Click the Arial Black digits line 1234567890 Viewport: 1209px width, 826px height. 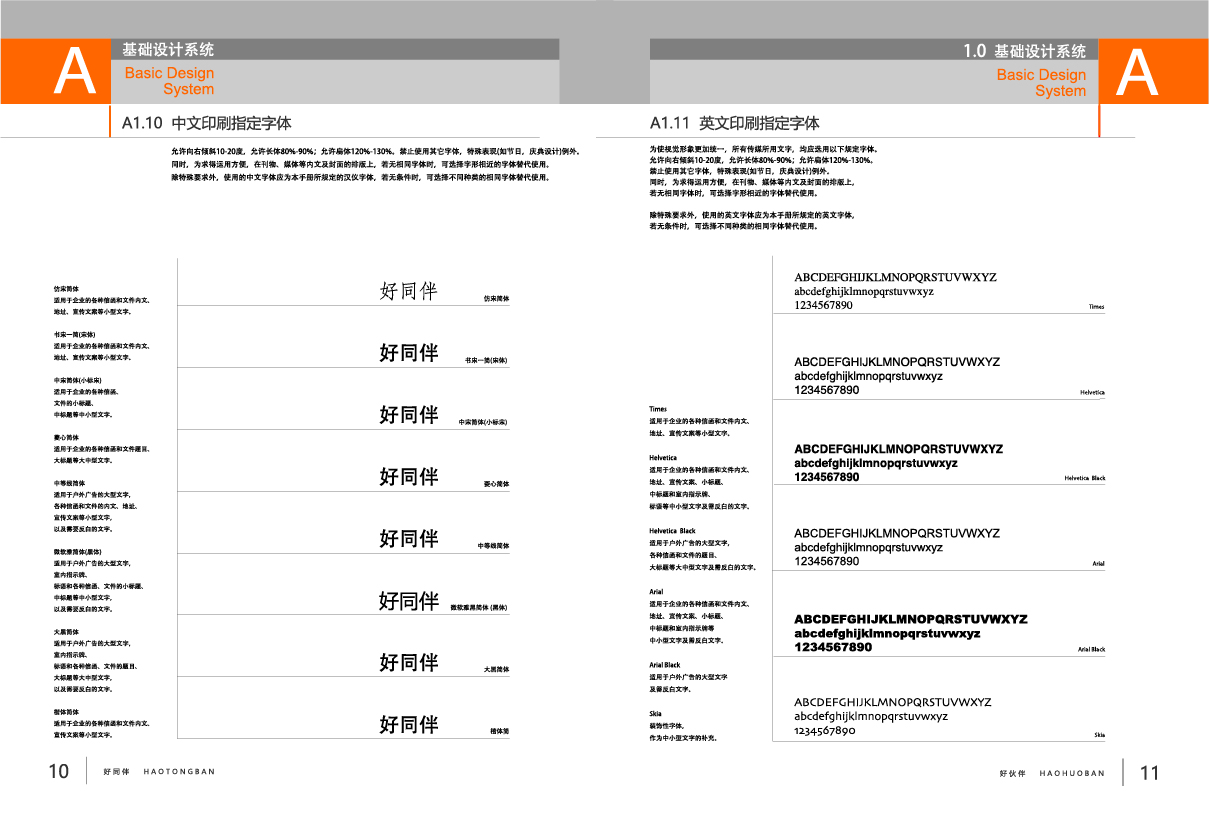pos(833,647)
